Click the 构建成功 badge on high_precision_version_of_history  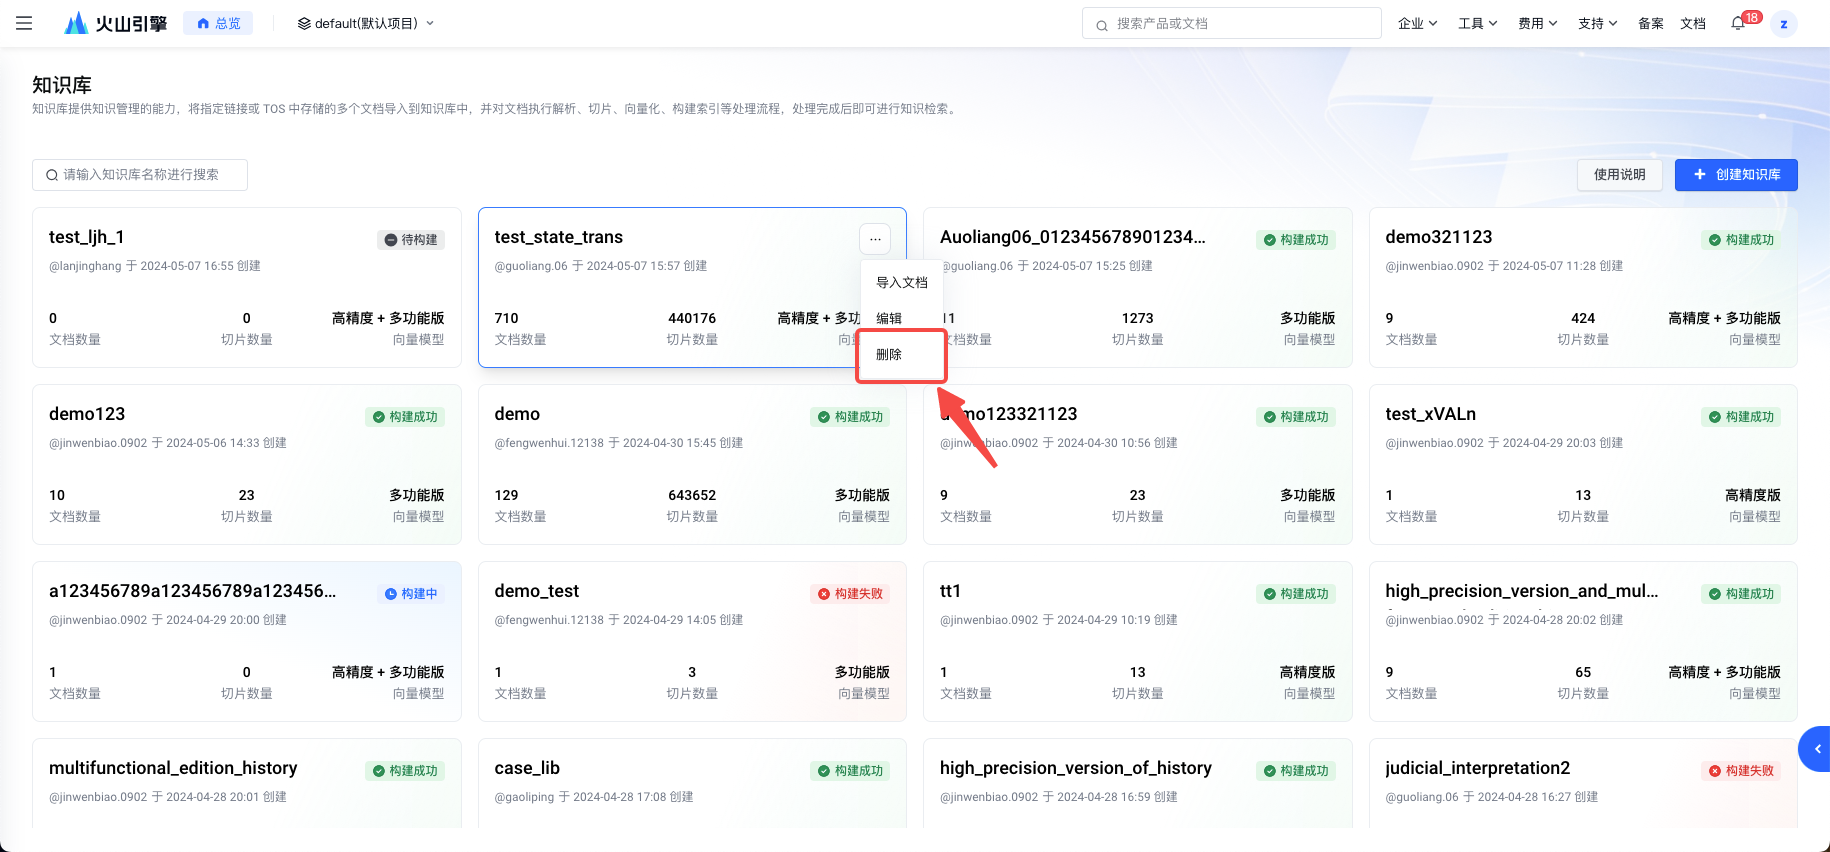pos(1296,771)
